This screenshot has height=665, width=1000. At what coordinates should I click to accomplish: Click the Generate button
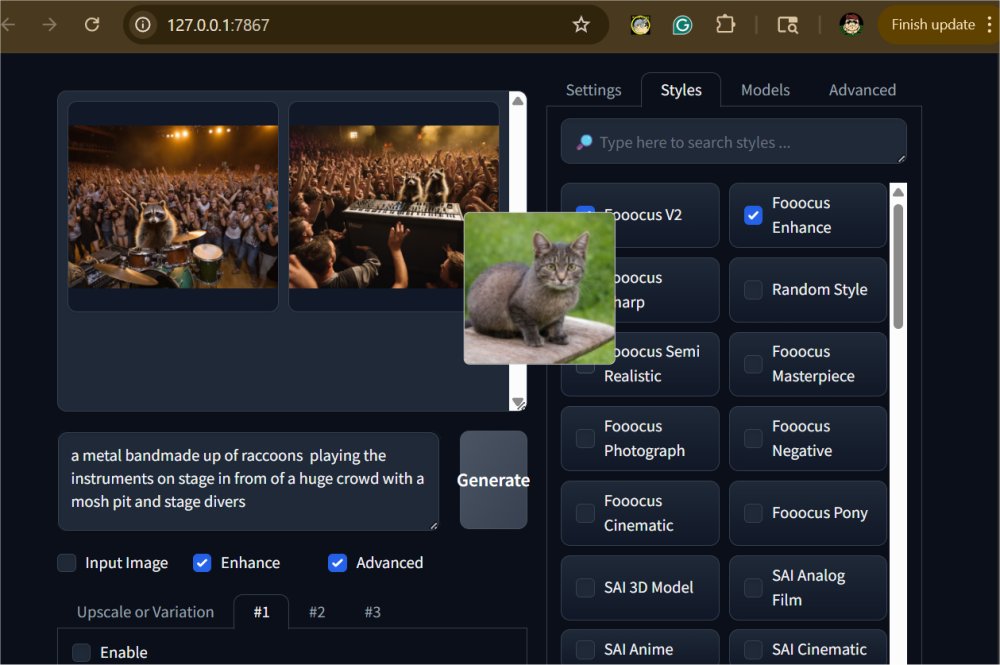[x=494, y=479]
